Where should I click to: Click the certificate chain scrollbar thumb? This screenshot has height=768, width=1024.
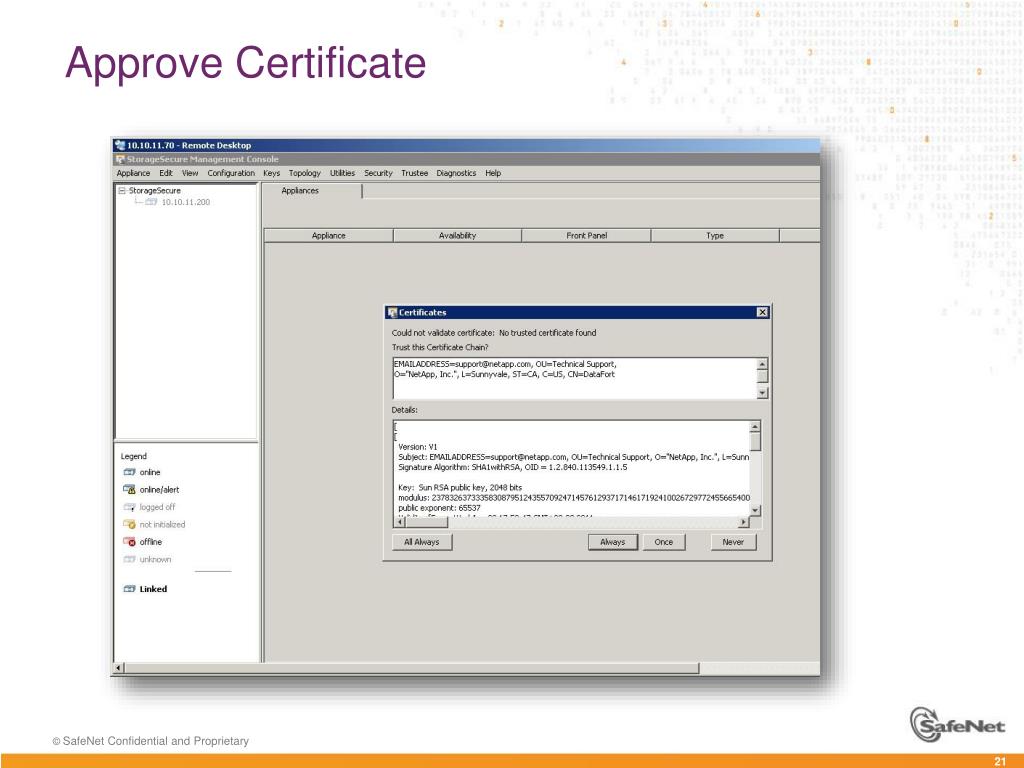[762, 376]
